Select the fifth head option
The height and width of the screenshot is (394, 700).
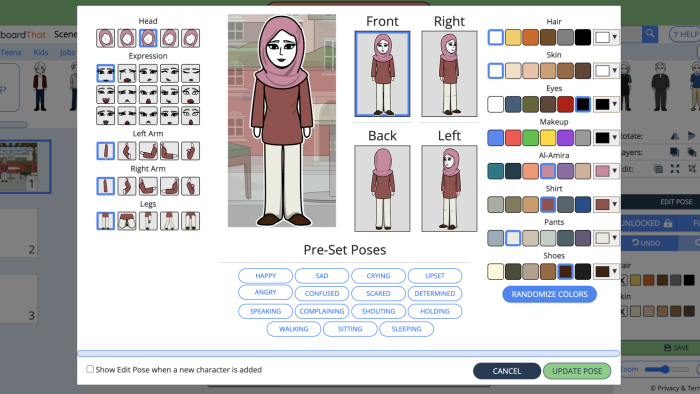191,38
